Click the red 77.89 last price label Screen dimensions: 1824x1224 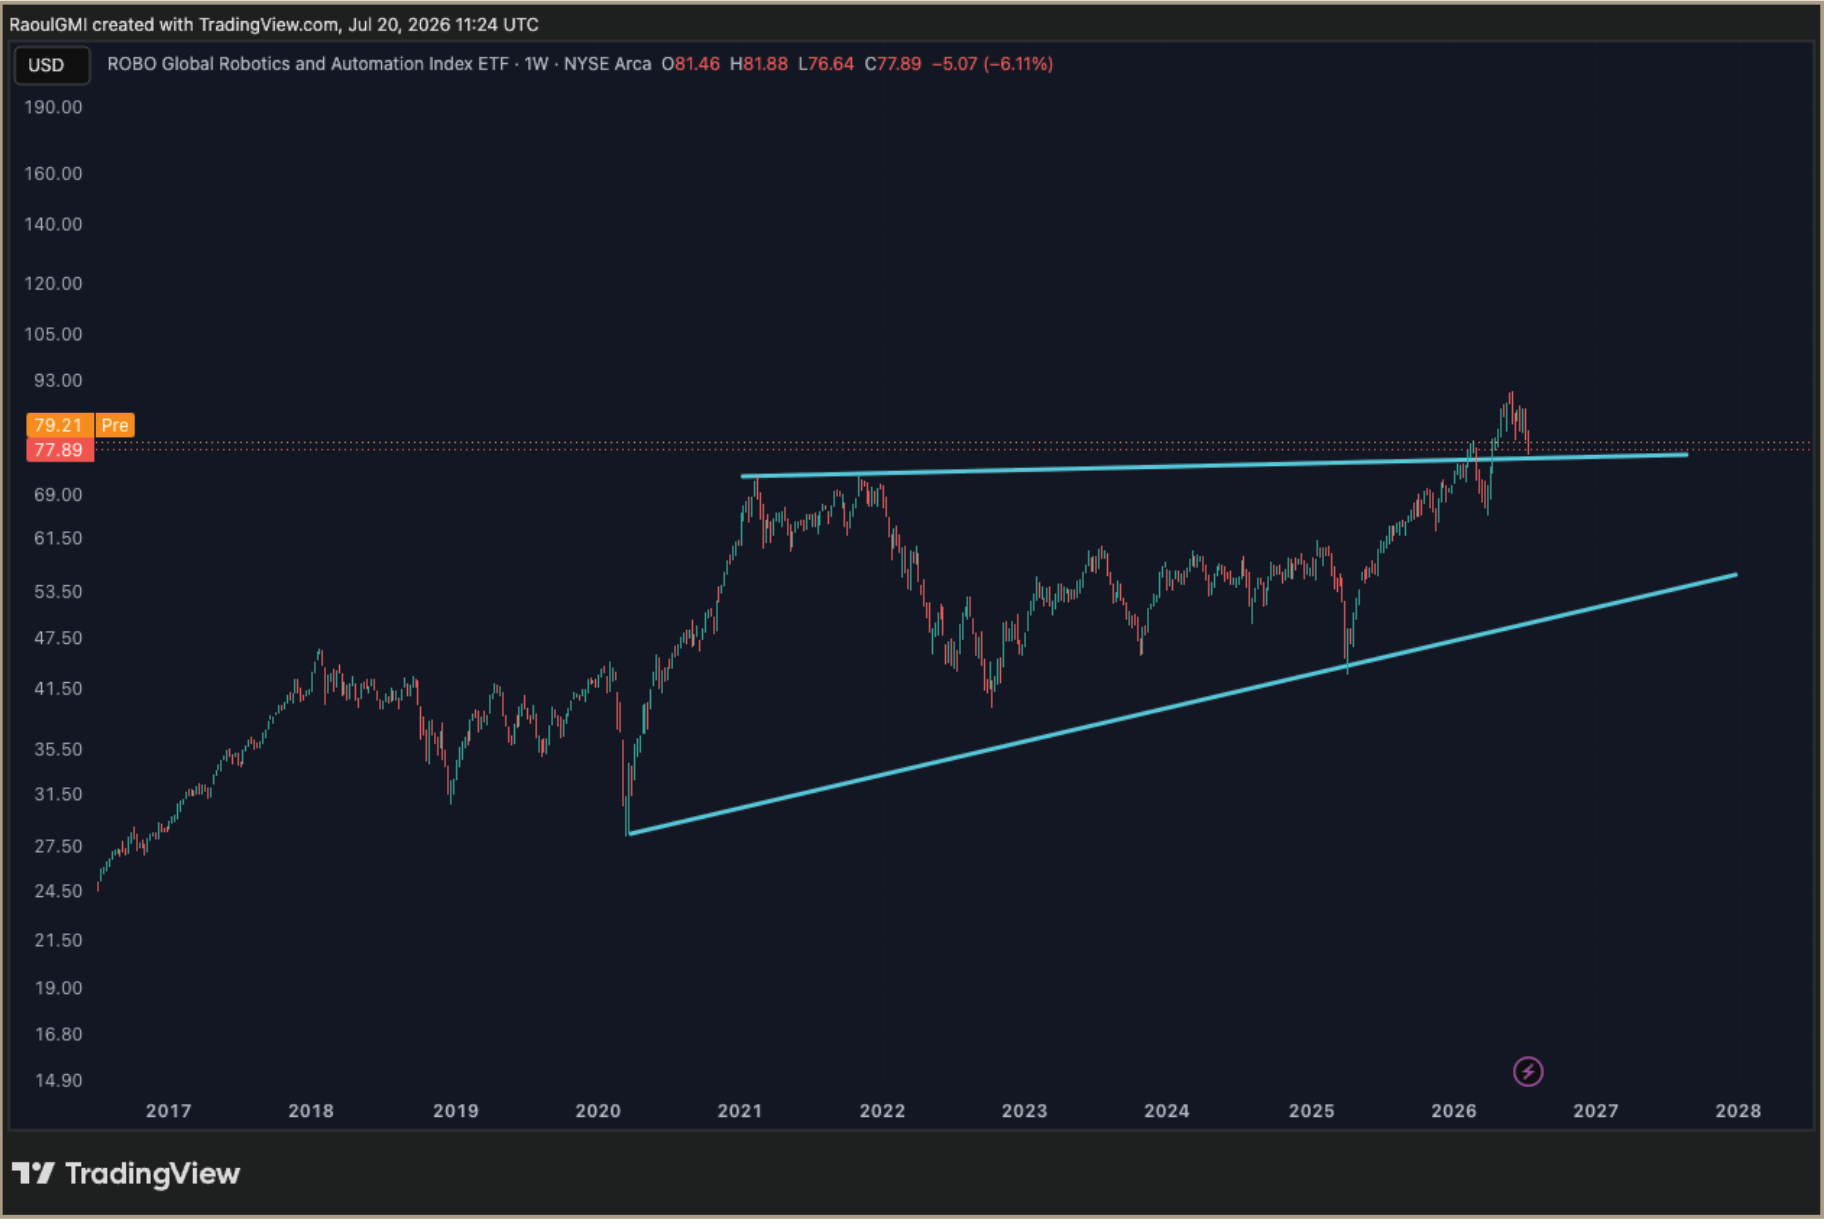coord(60,450)
